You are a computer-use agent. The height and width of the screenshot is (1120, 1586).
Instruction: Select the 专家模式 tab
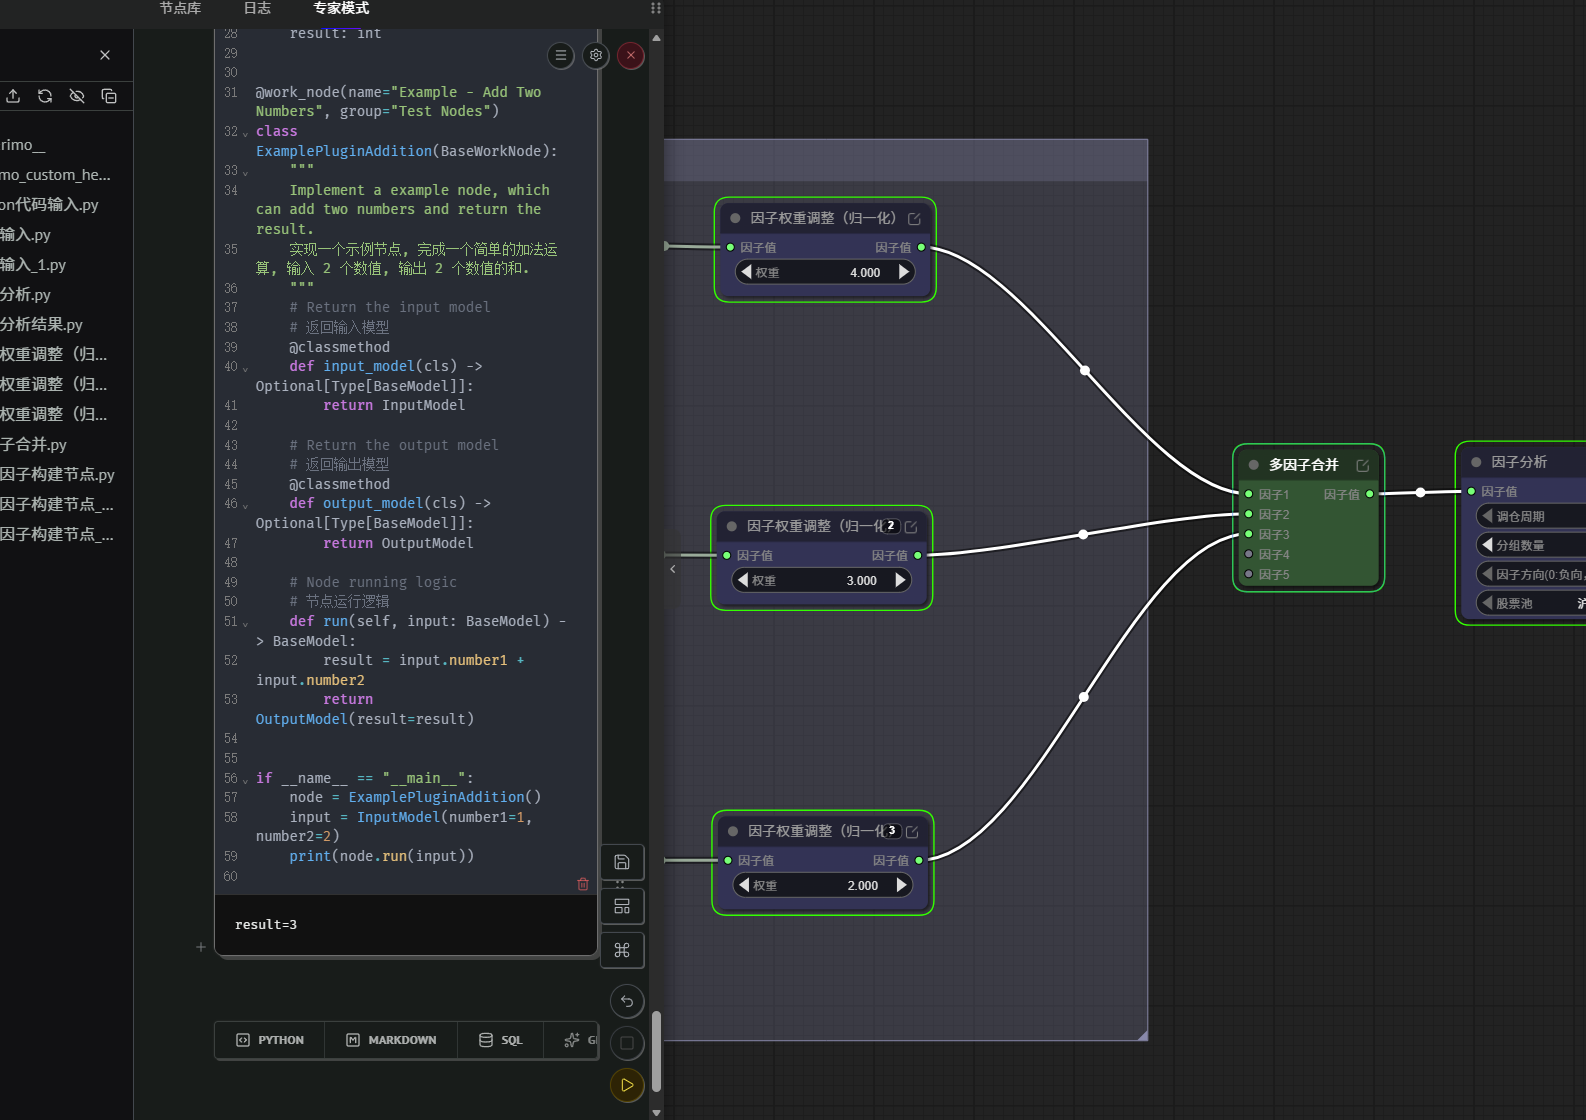click(341, 8)
